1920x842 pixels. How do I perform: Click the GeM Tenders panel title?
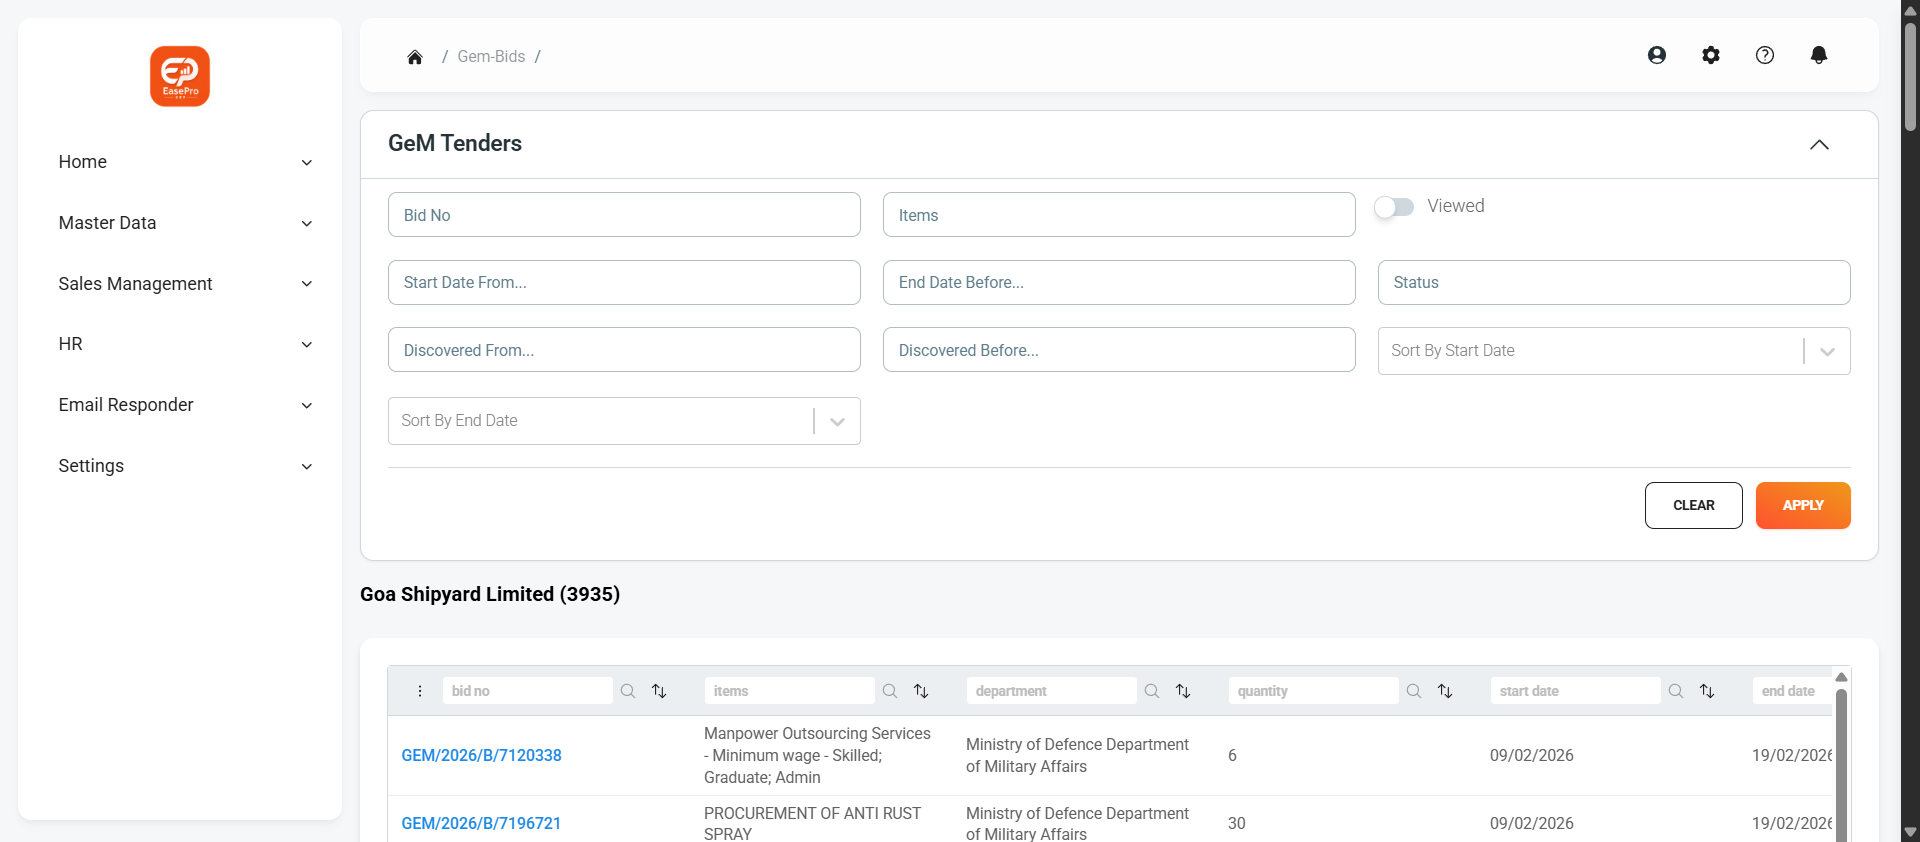pyautogui.click(x=455, y=143)
